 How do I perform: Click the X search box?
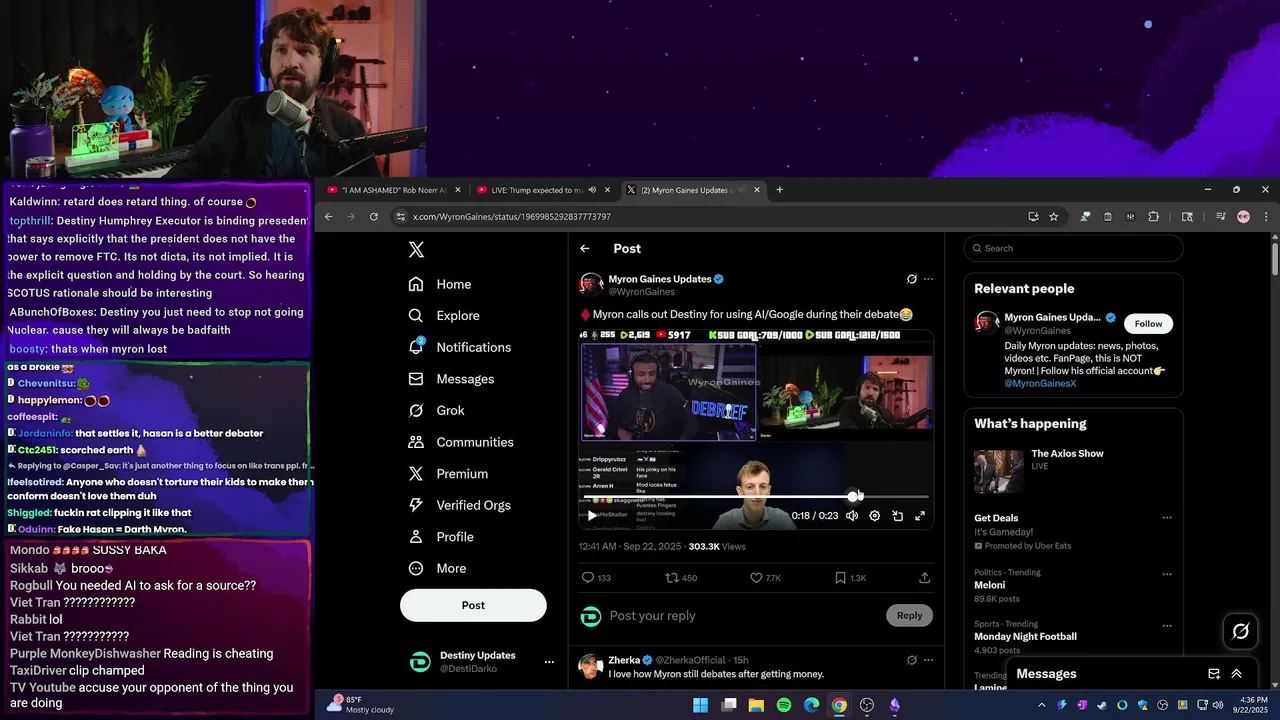(1074, 249)
